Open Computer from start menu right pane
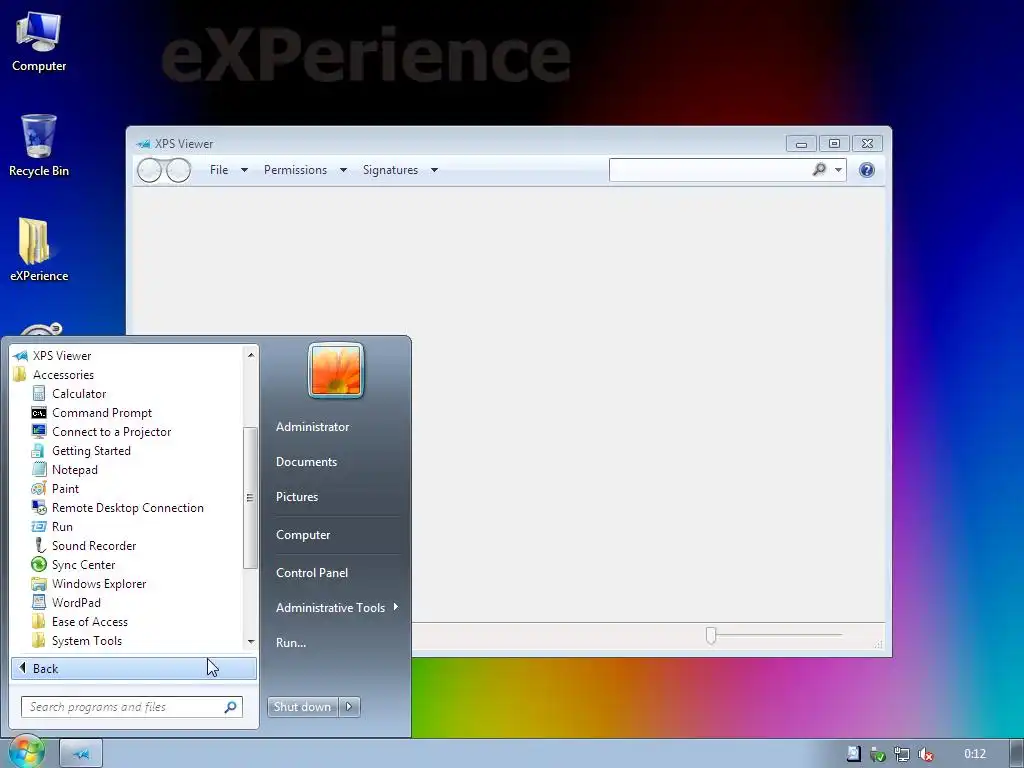 [303, 535]
